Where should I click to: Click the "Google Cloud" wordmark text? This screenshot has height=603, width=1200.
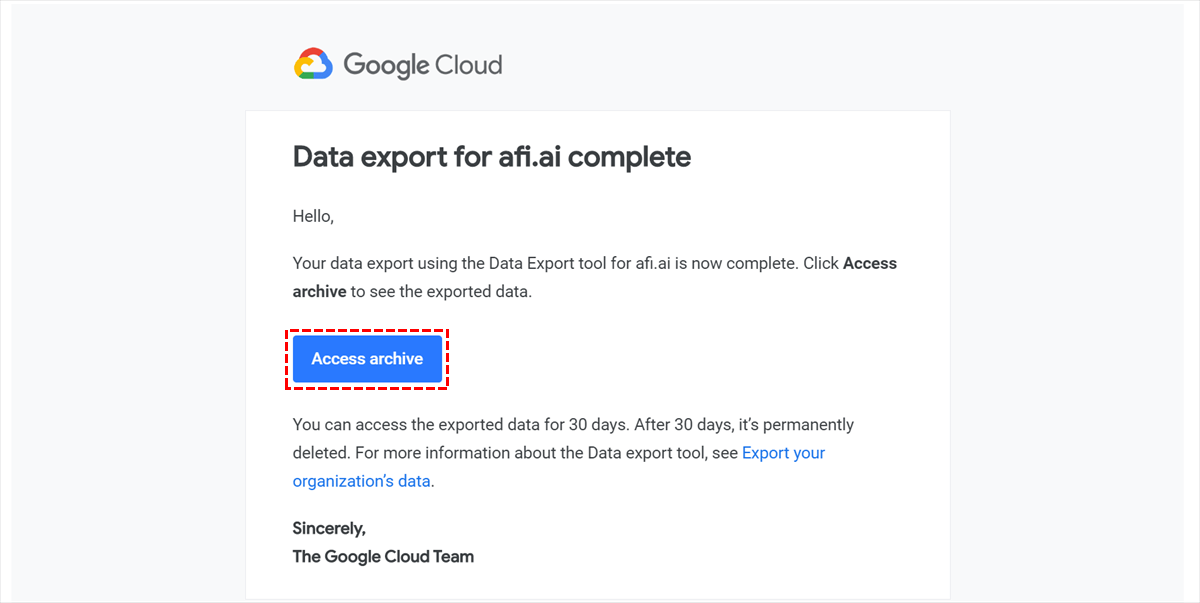coord(422,66)
